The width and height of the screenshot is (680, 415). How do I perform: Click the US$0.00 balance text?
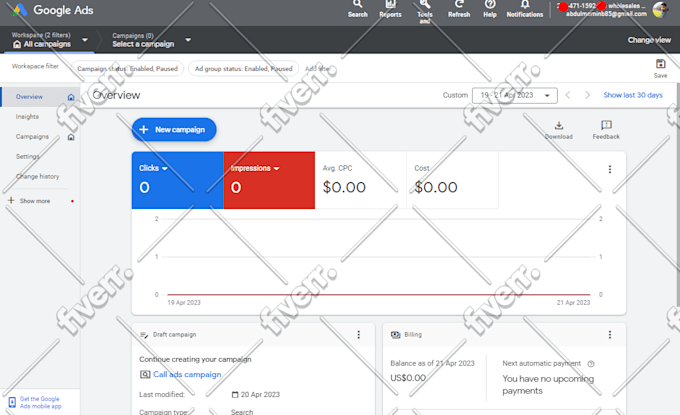[408, 378]
